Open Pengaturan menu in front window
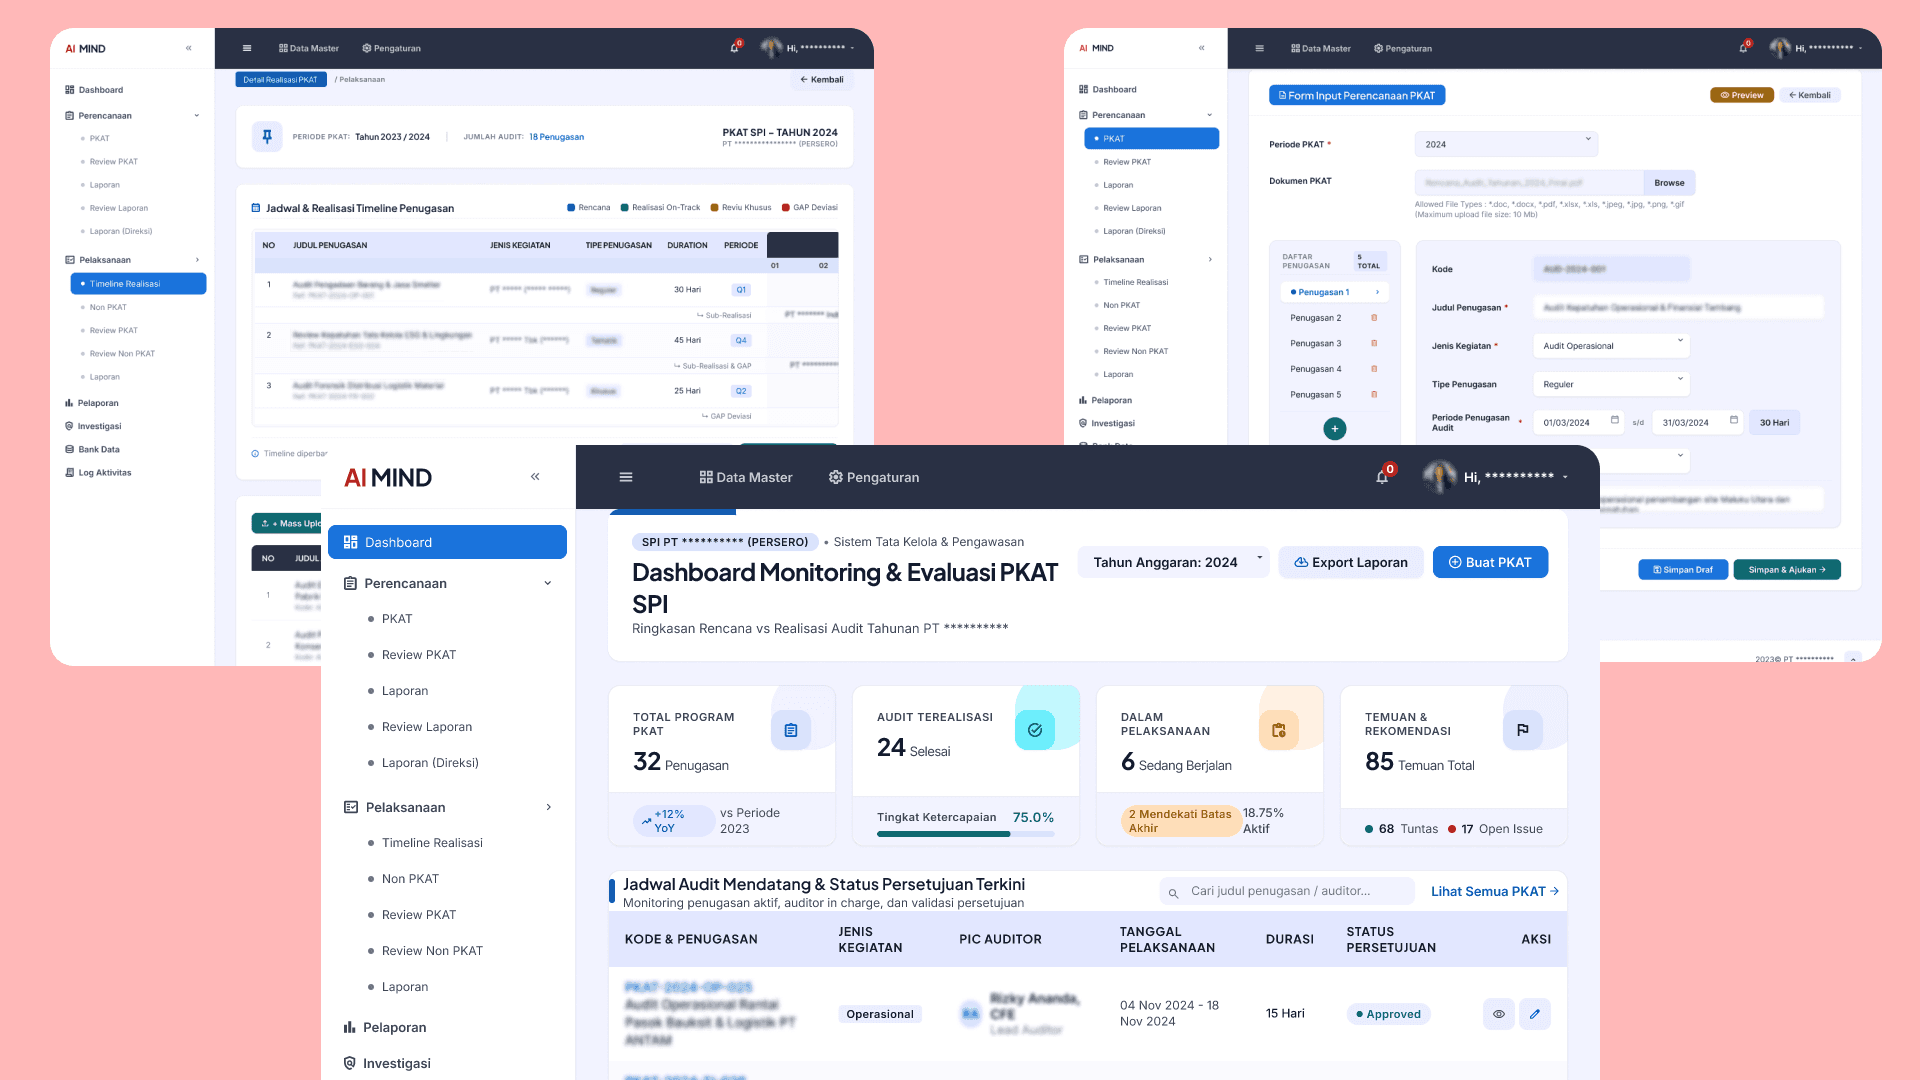The width and height of the screenshot is (1920, 1080). (874, 477)
